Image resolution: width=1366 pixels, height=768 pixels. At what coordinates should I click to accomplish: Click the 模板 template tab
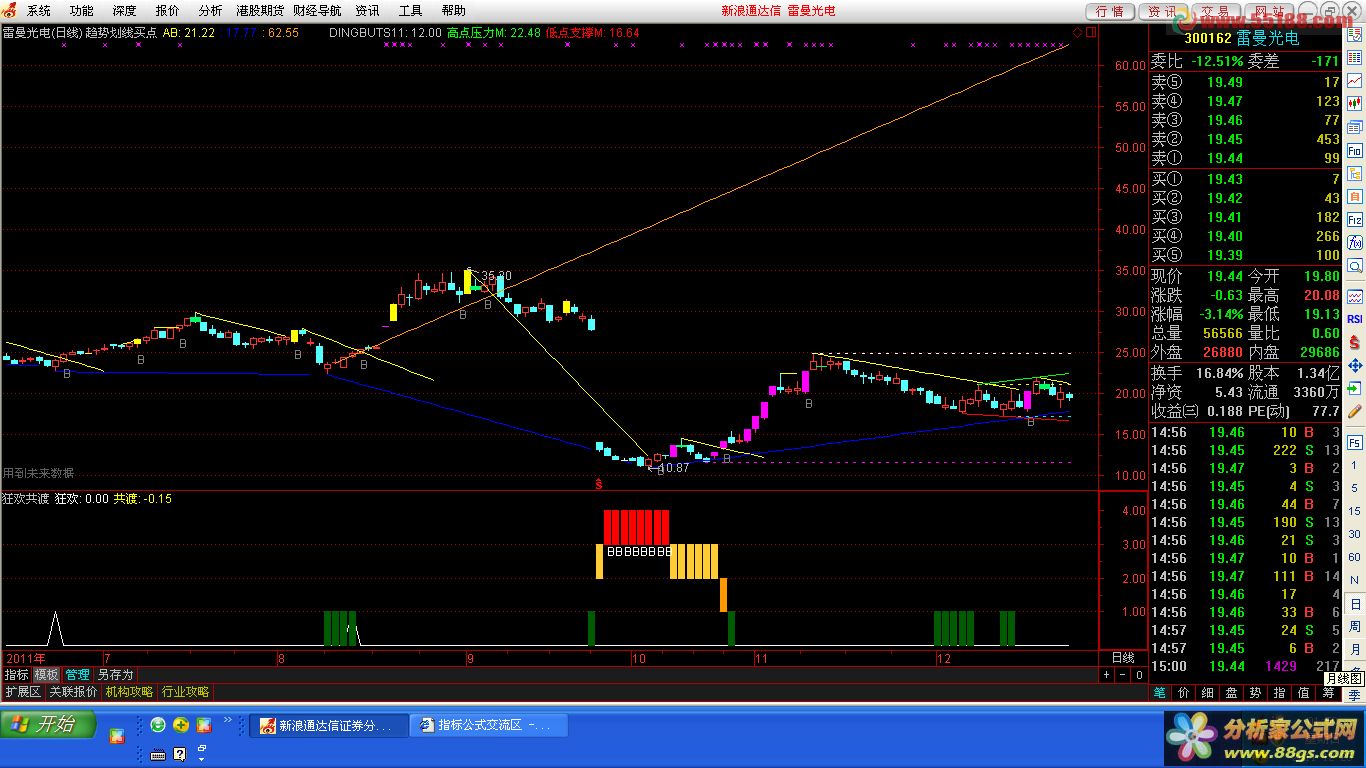coord(46,675)
